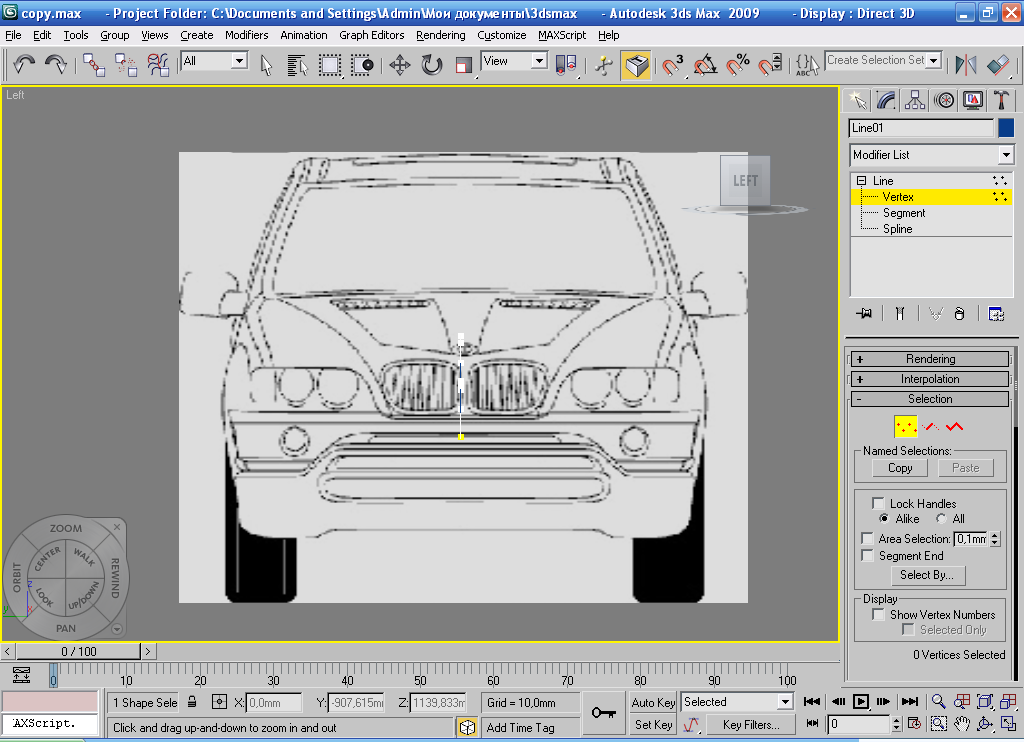Click the time slider showing 0 / 100

tap(78, 651)
